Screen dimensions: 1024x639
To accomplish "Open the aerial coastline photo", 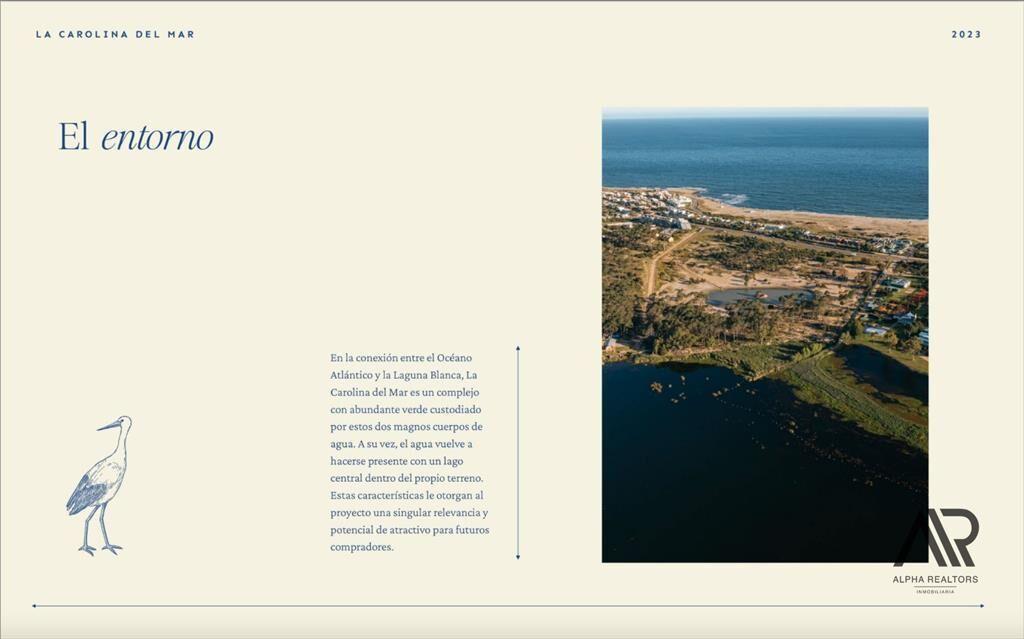I will point(765,335).
